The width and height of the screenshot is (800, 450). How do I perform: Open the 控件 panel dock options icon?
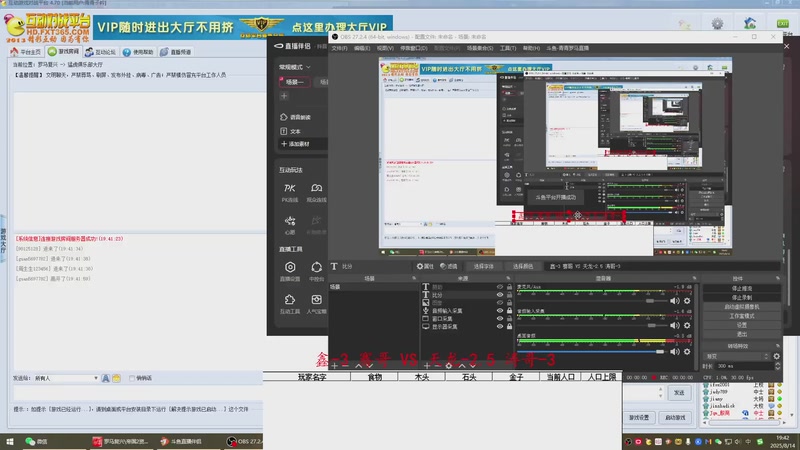[x=778, y=279]
